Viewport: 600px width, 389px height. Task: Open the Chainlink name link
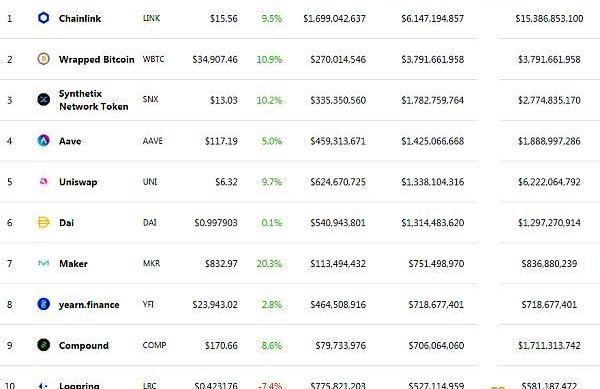point(80,18)
